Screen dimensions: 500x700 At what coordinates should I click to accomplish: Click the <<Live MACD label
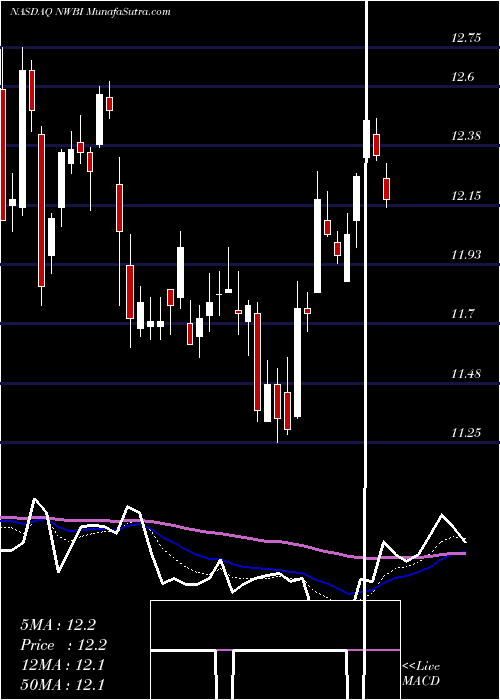click(x=421, y=673)
